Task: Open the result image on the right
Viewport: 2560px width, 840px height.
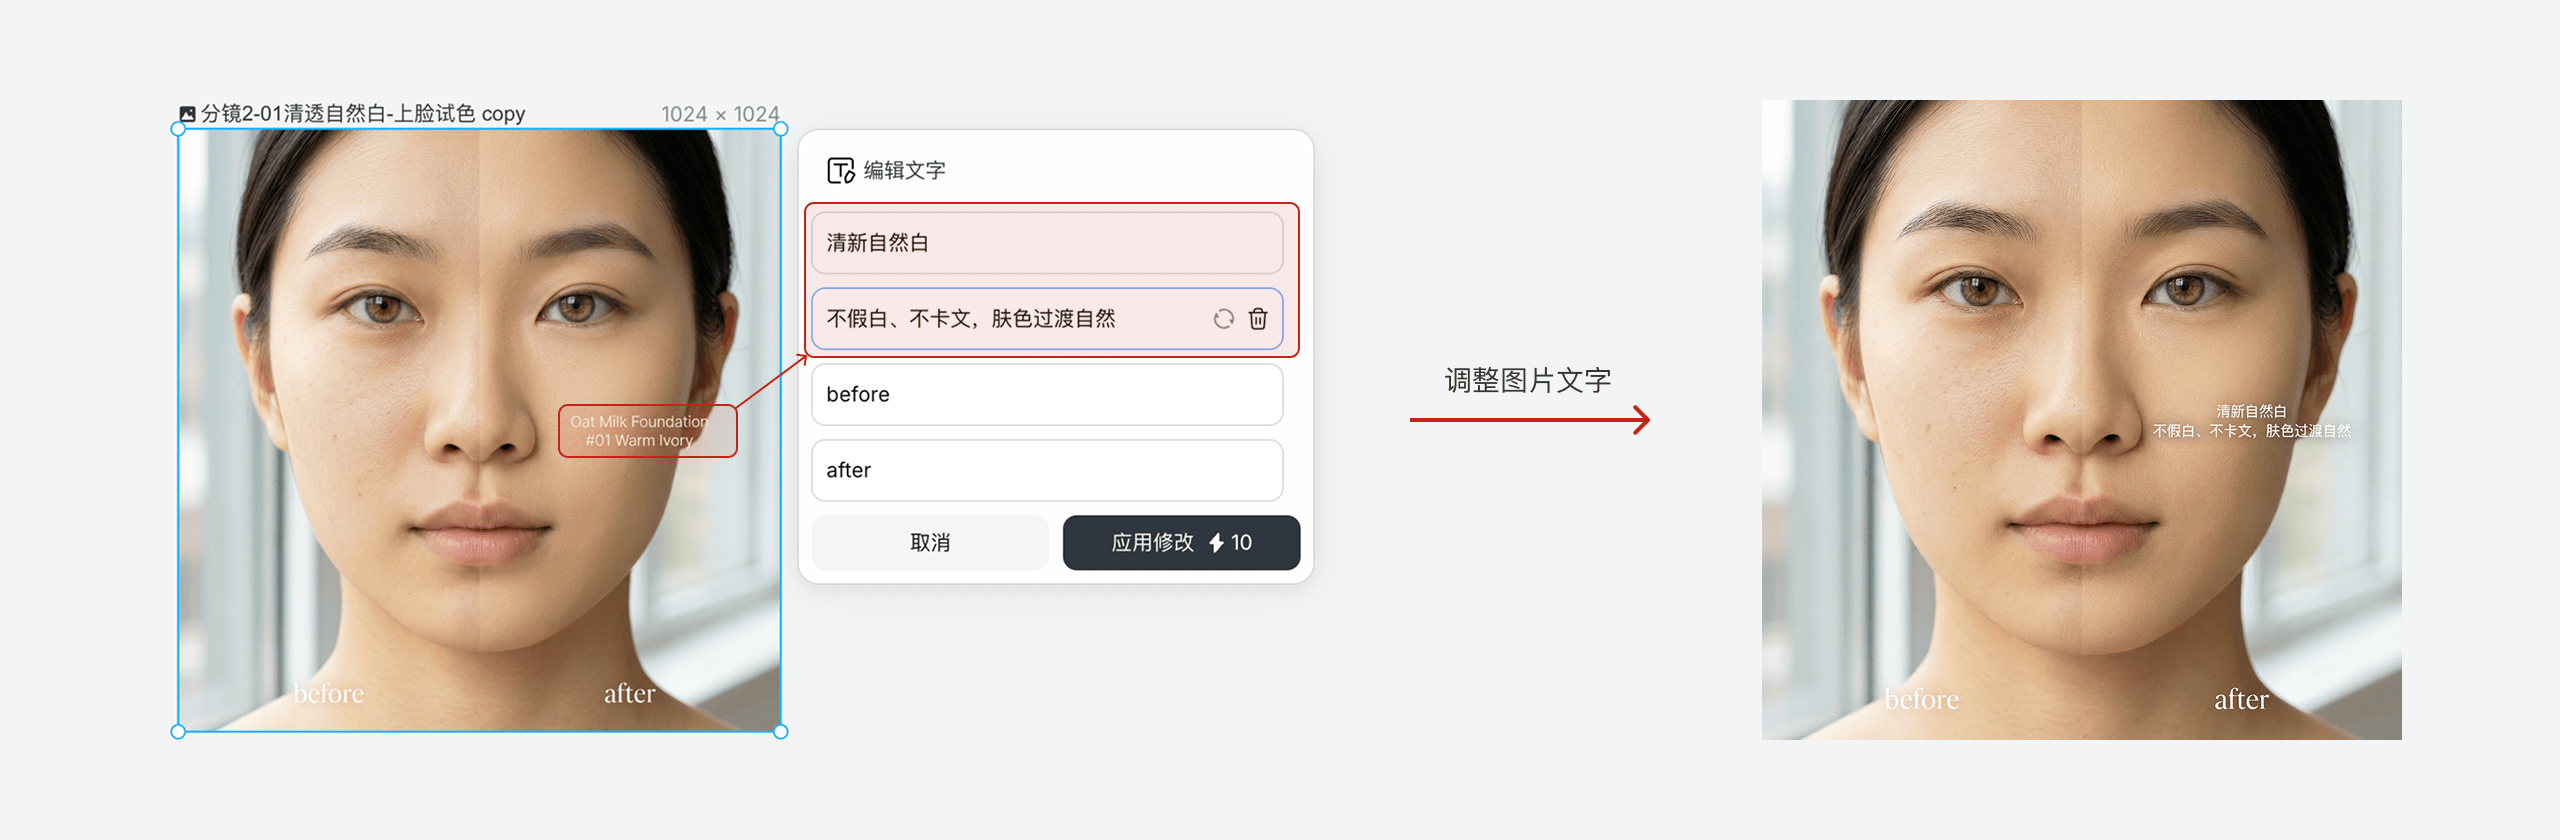Action: (2081, 420)
